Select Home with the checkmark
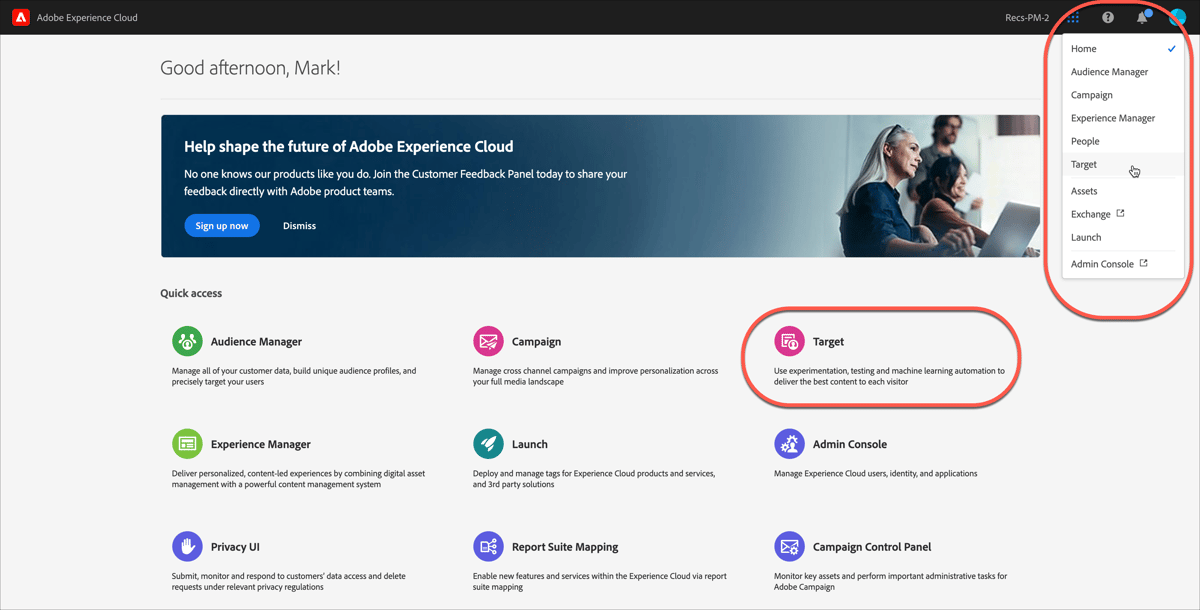The width and height of the screenshot is (1200, 610). coord(1083,48)
